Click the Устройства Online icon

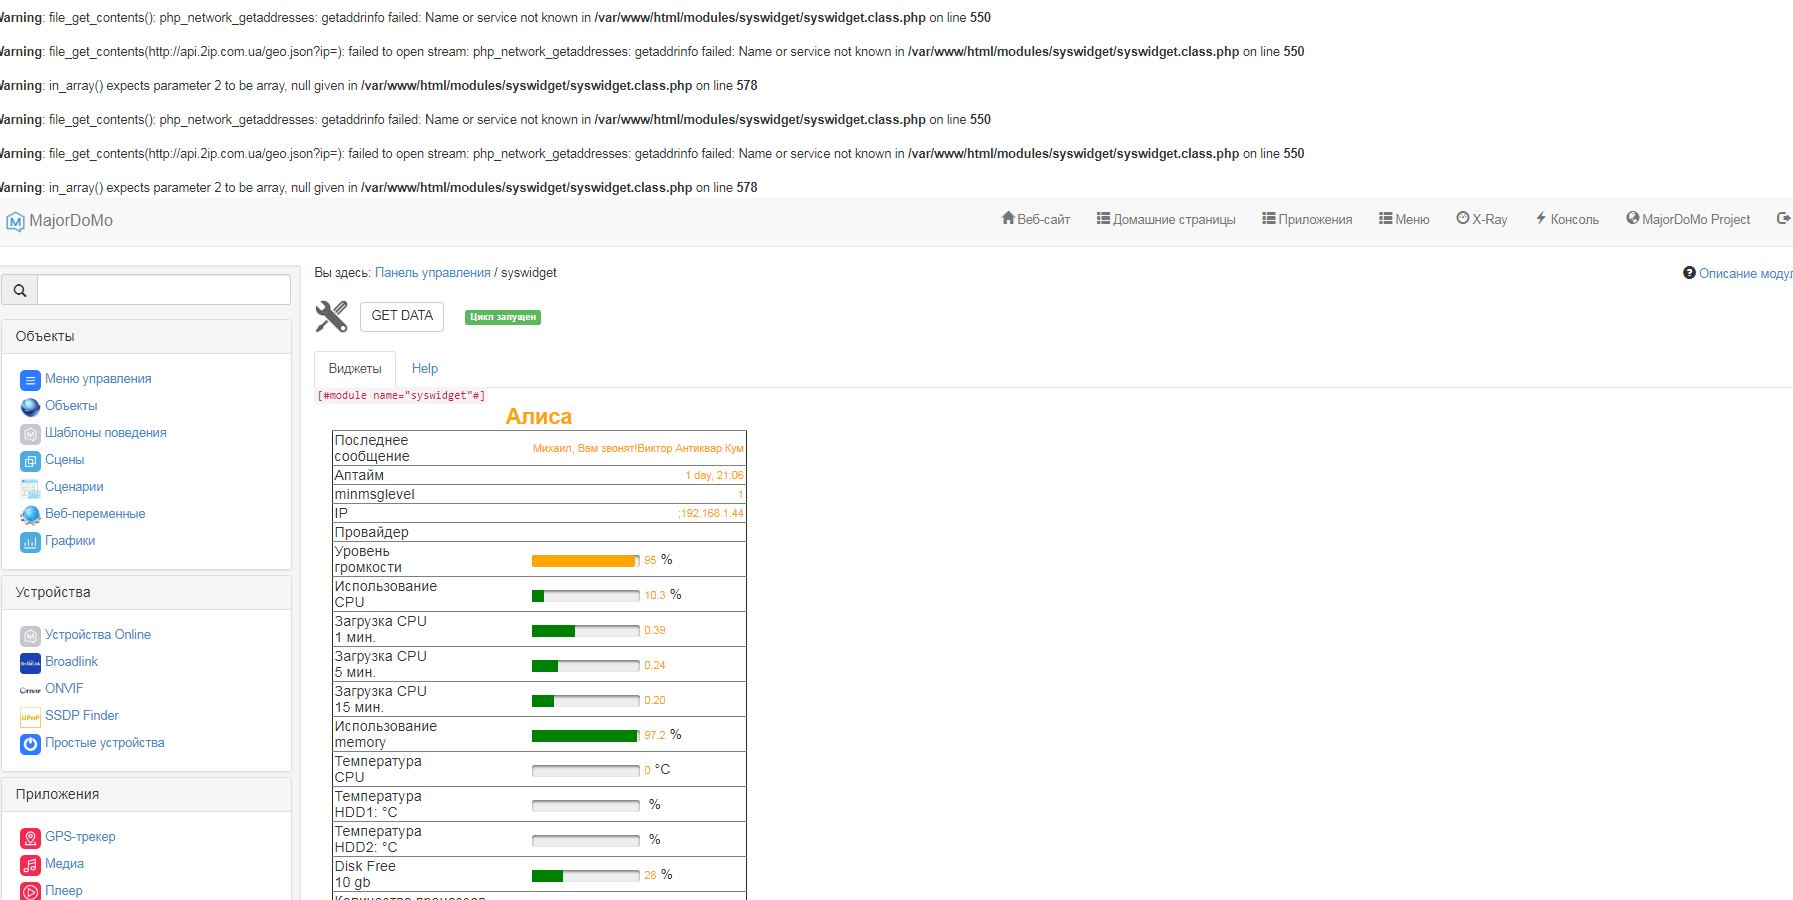coord(30,636)
